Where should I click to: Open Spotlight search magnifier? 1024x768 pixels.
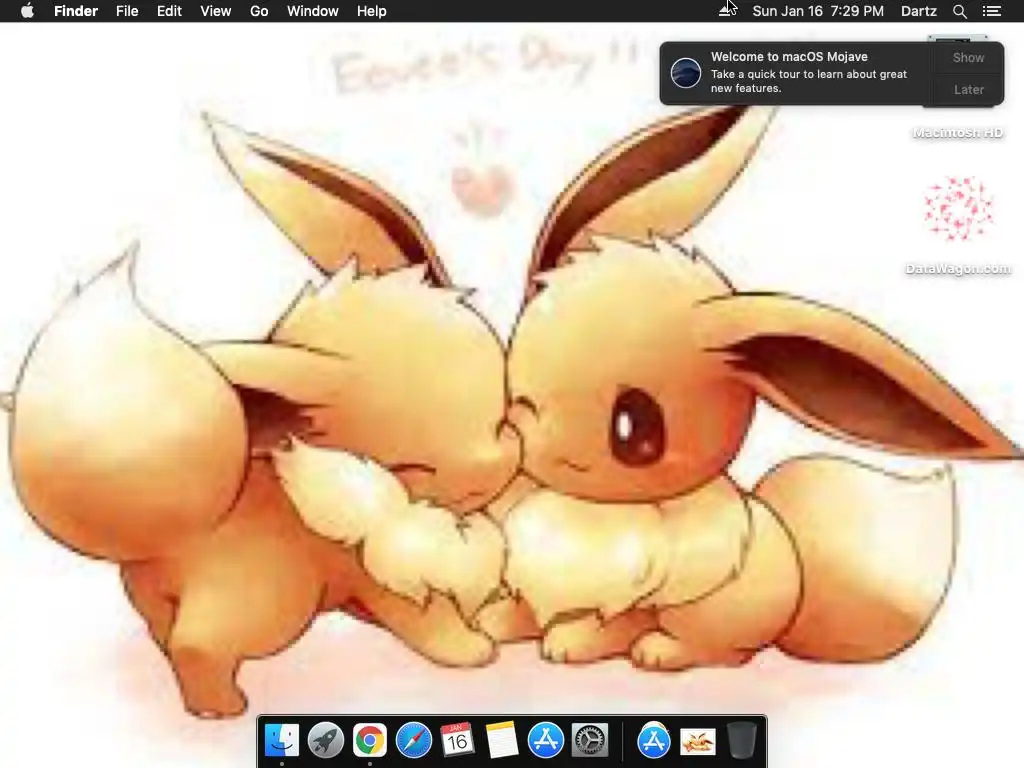[x=959, y=11]
